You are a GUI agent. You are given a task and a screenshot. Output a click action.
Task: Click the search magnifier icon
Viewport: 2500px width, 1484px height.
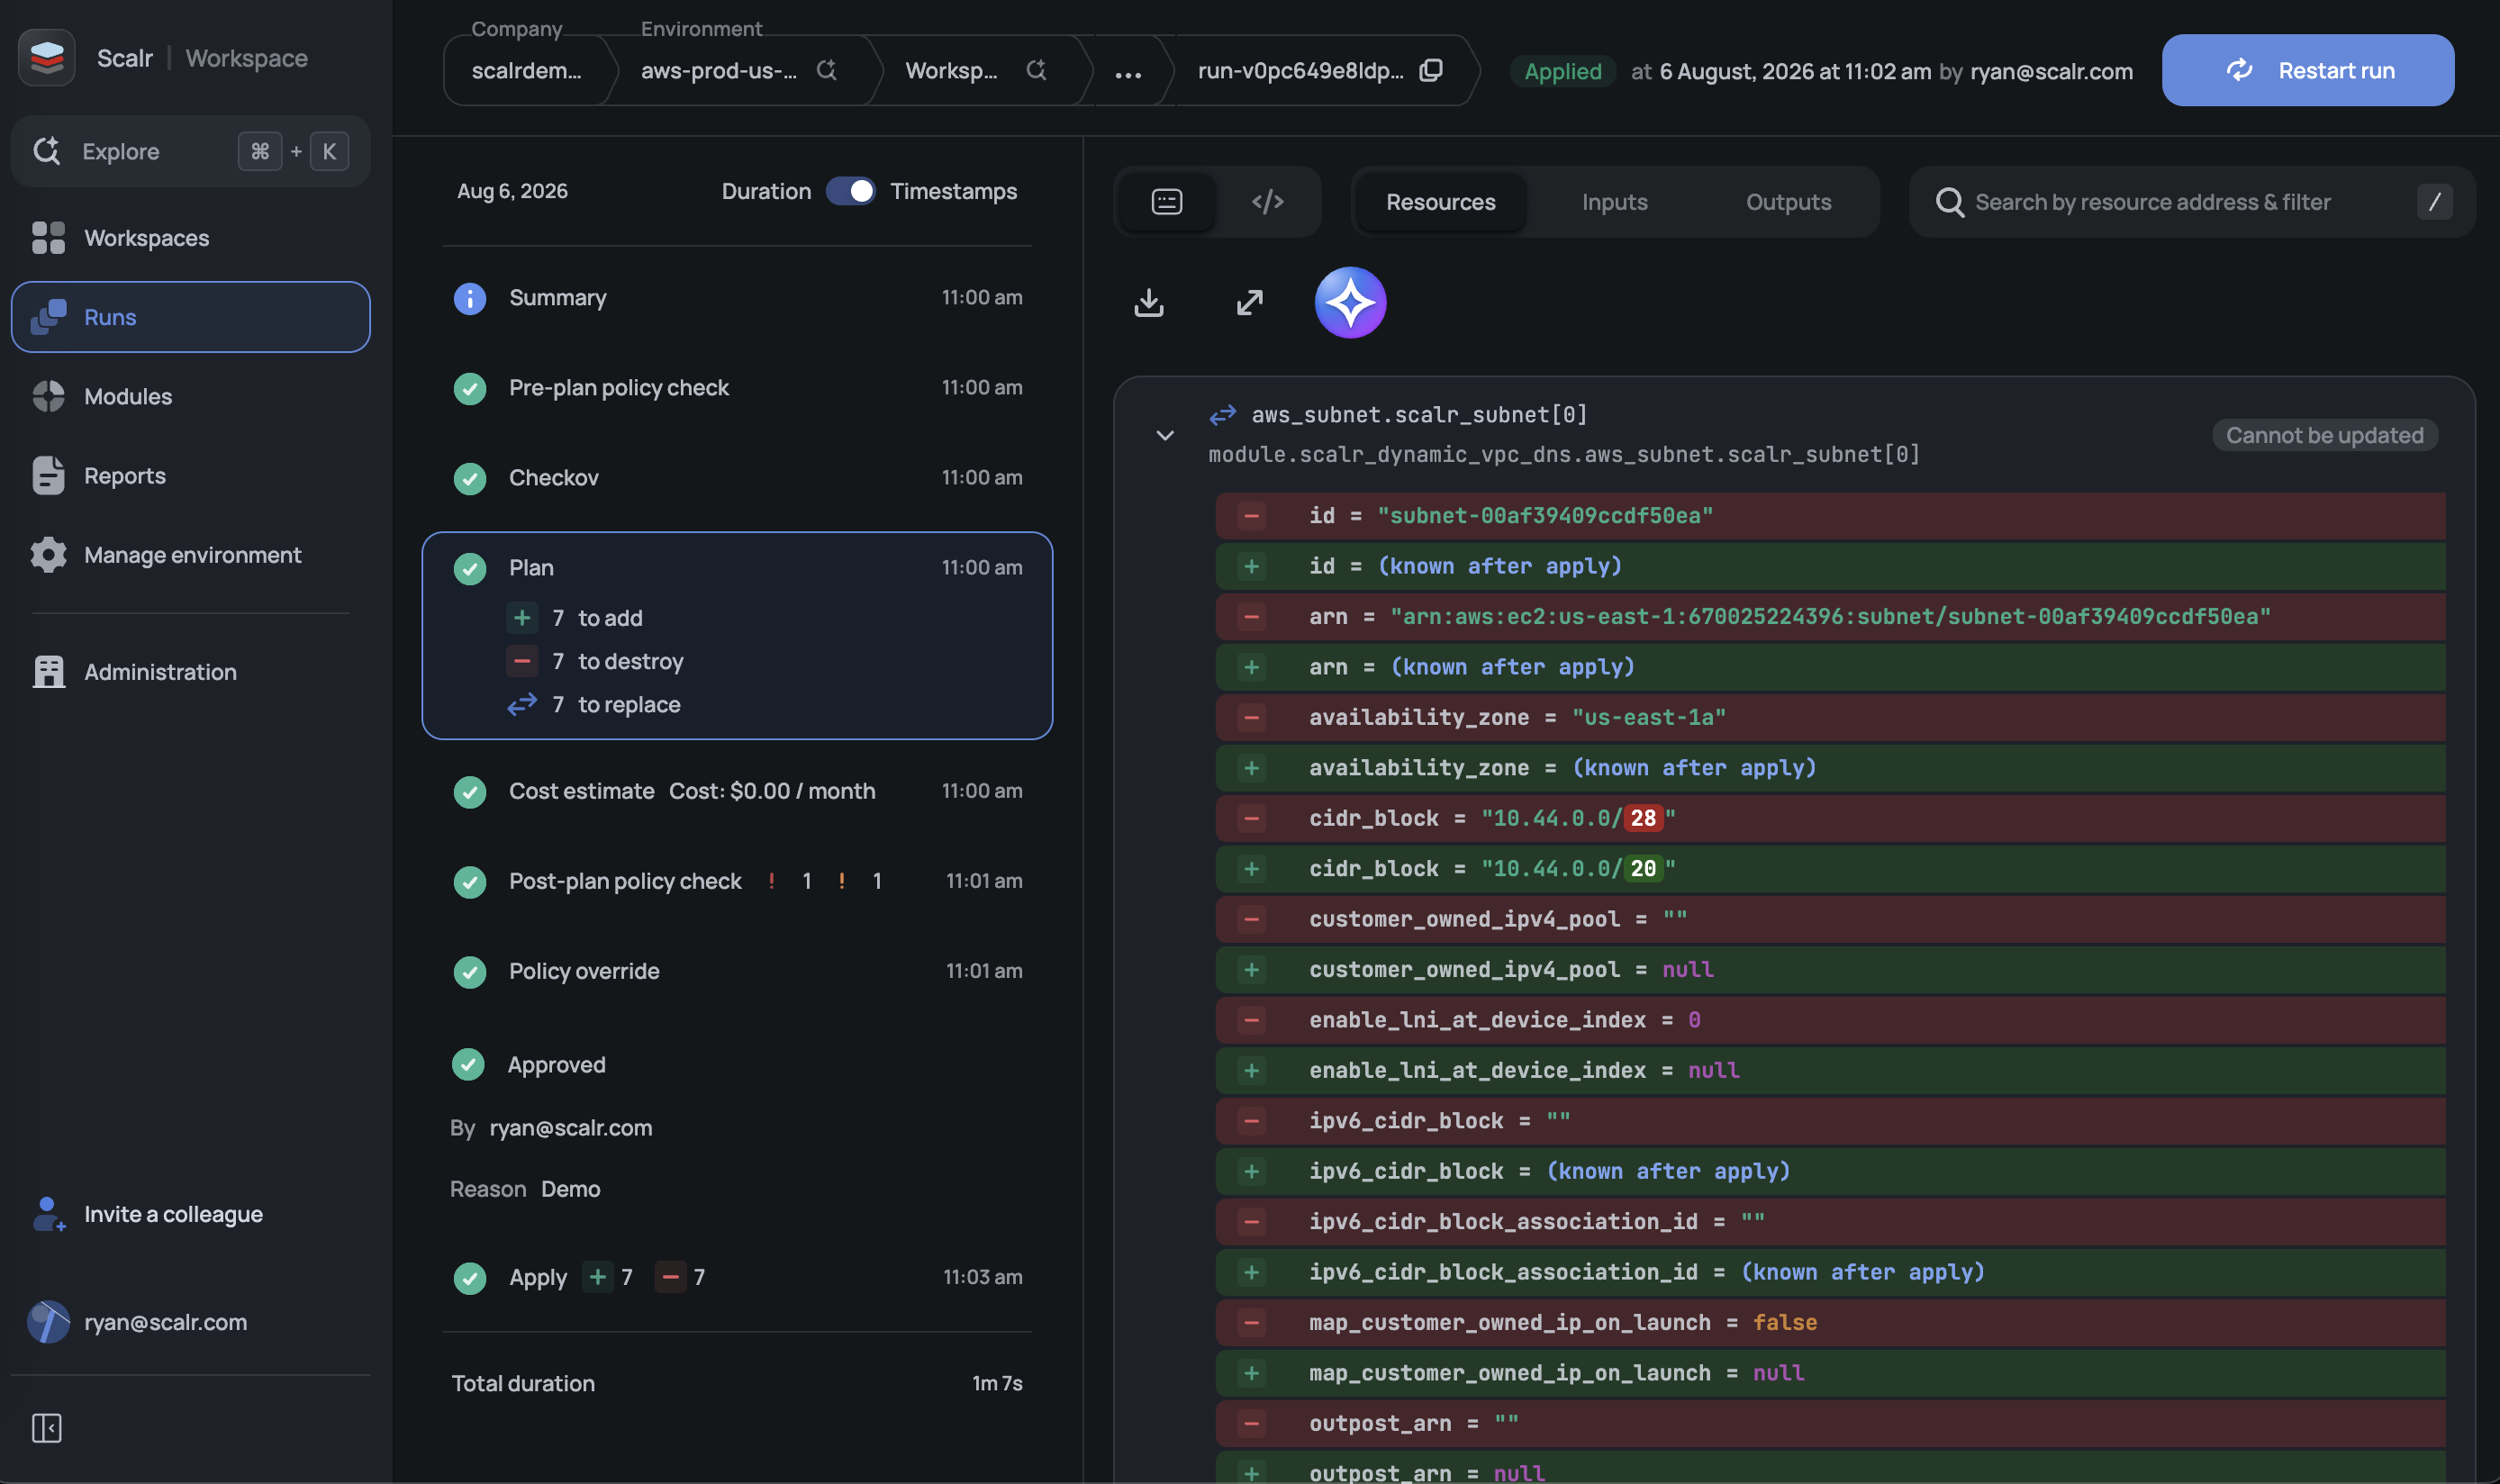[1950, 202]
